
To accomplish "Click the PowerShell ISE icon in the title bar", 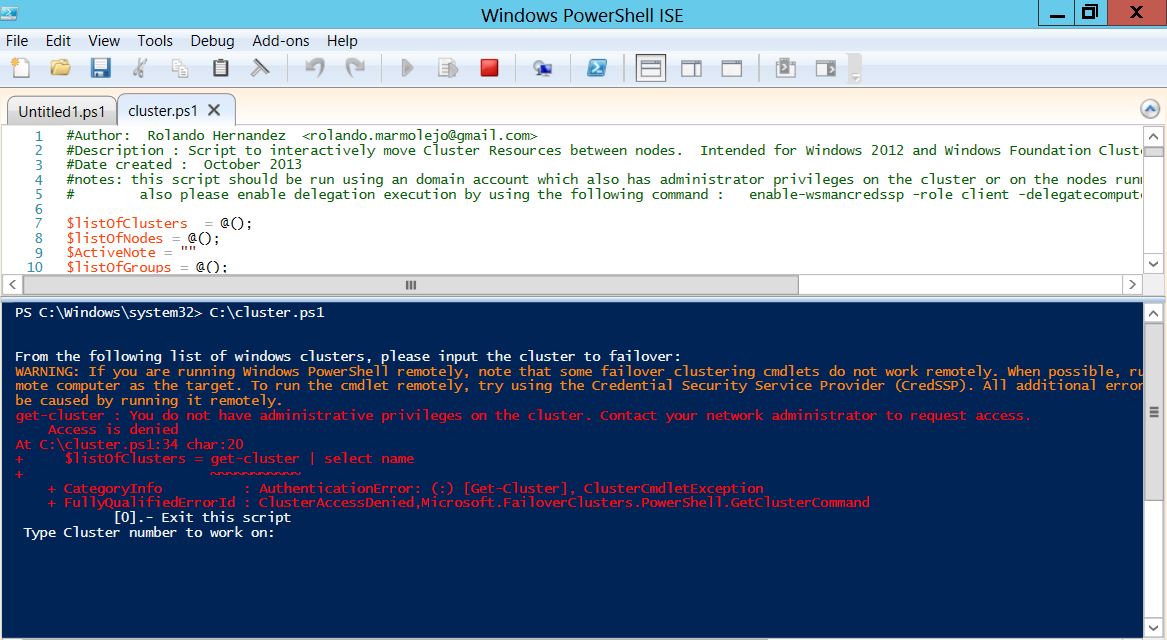I will [10, 13].
